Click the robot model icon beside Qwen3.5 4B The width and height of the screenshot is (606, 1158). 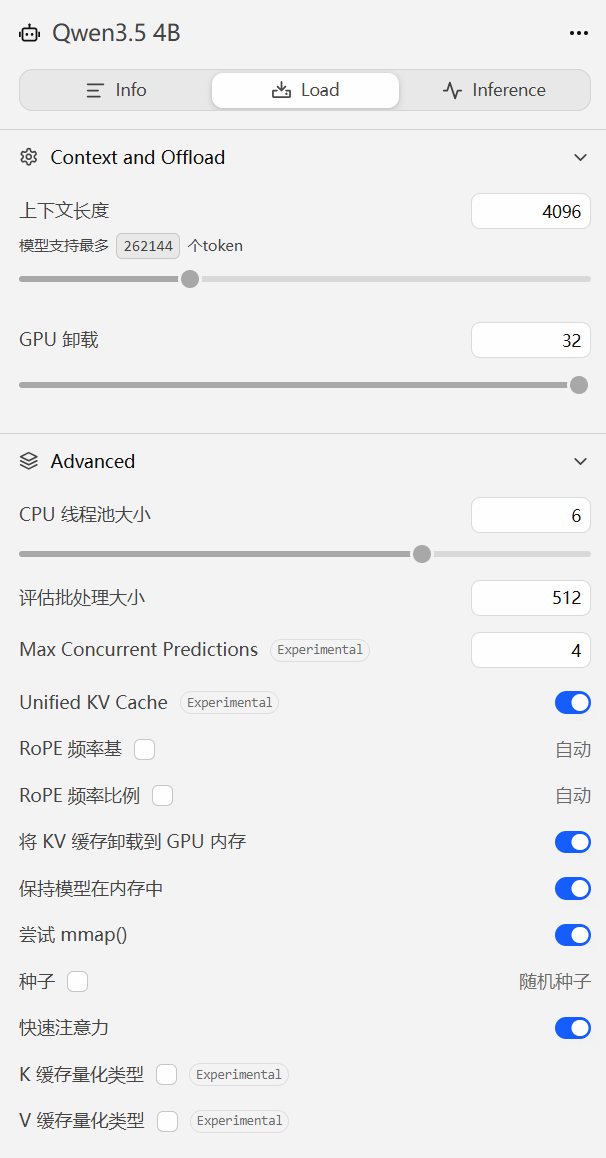coord(29,33)
